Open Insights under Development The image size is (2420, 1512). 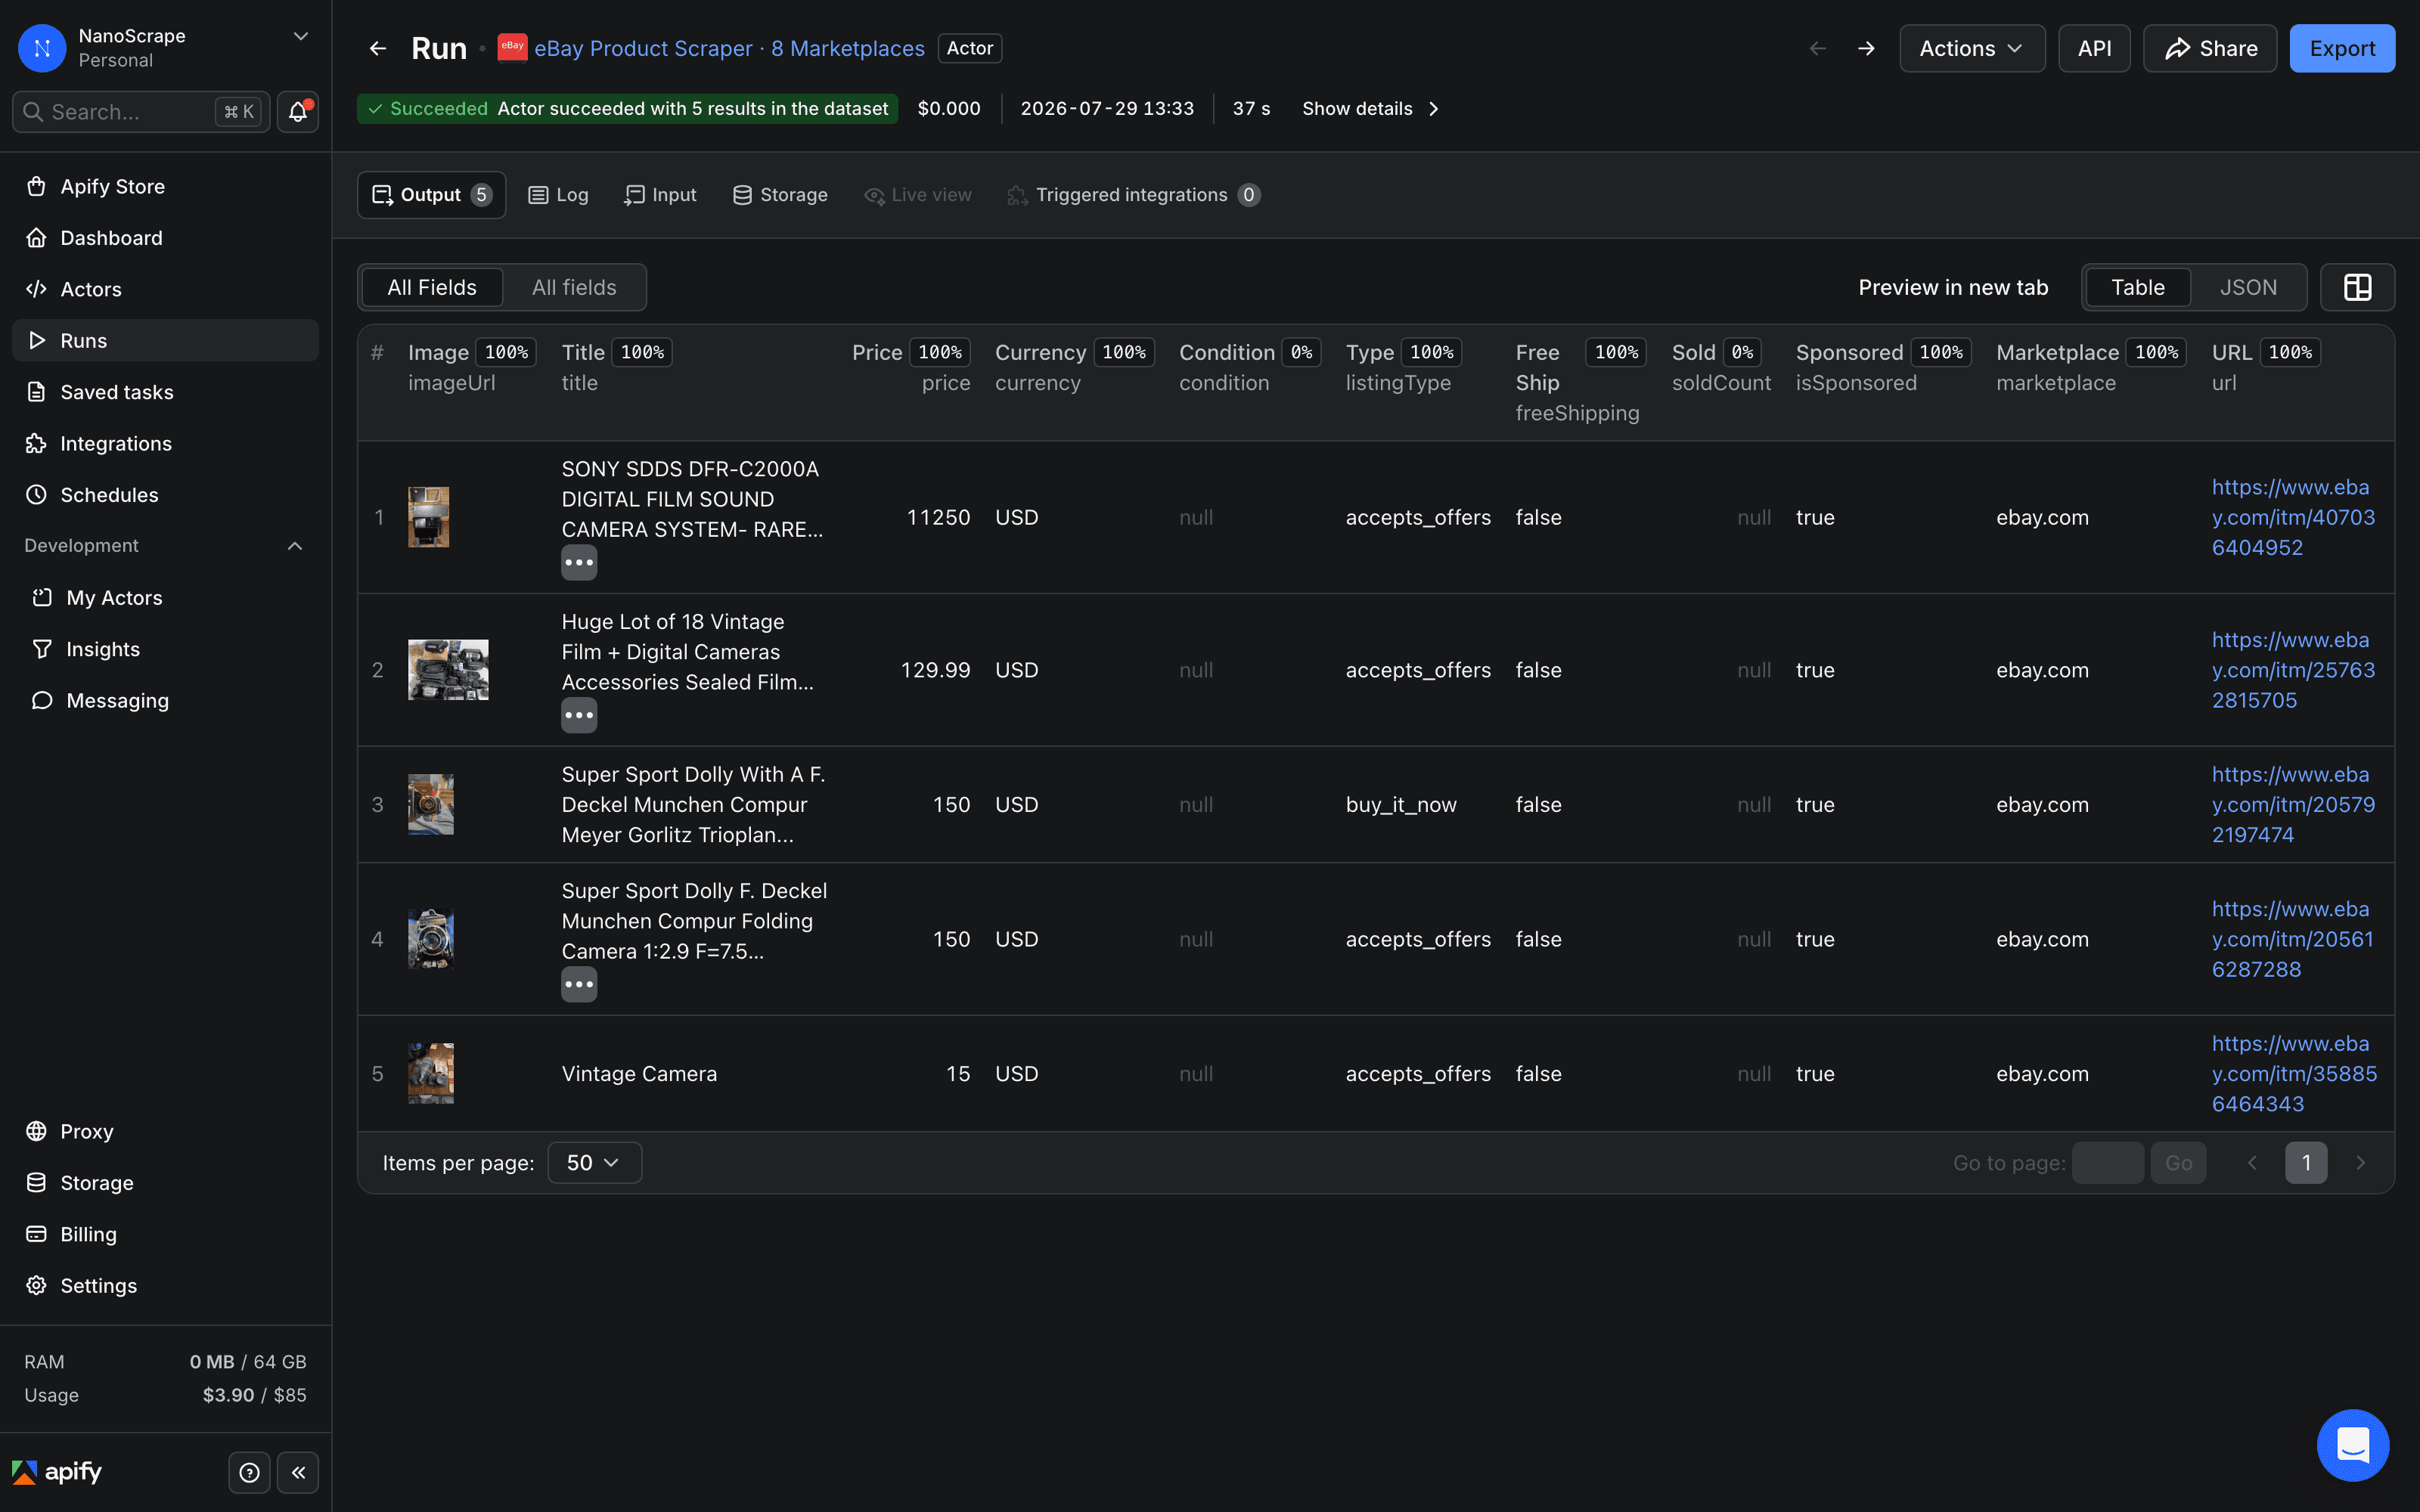pyautogui.click(x=165, y=649)
